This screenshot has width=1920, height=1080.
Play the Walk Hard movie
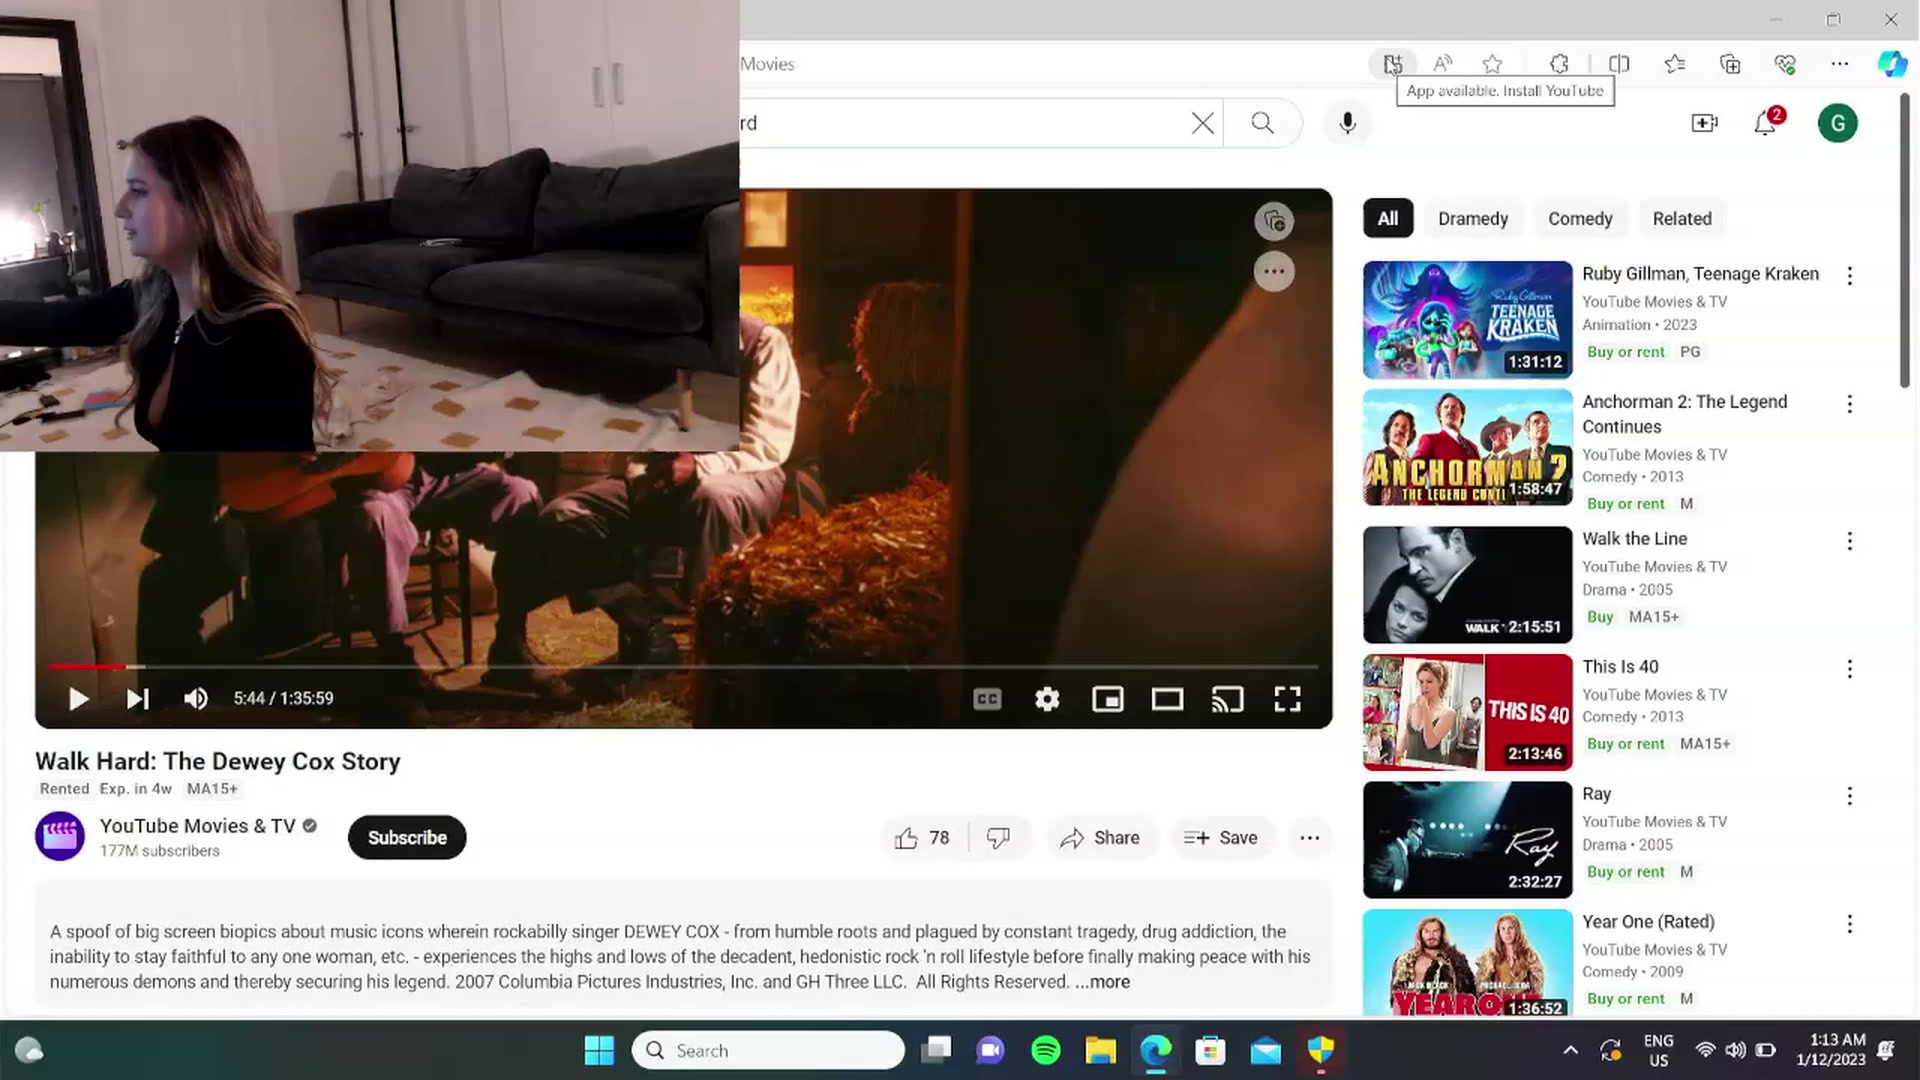coord(78,699)
